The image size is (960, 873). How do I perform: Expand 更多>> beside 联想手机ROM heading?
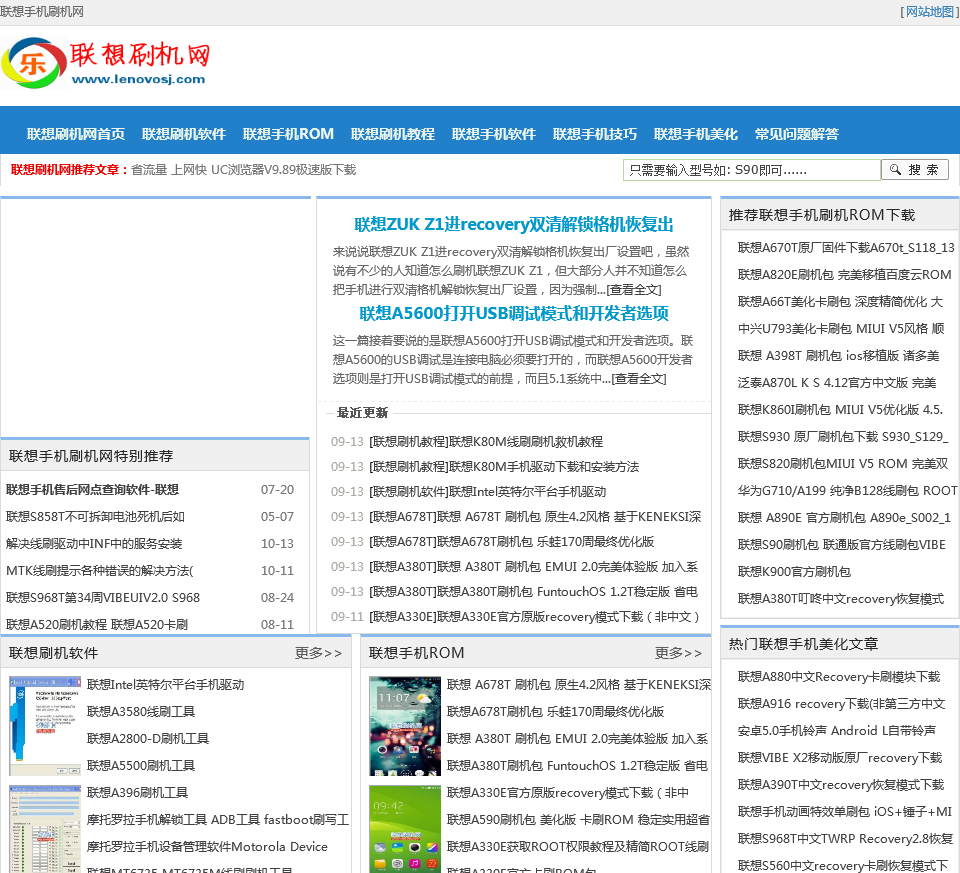pyautogui.click(x=678, y=653)
